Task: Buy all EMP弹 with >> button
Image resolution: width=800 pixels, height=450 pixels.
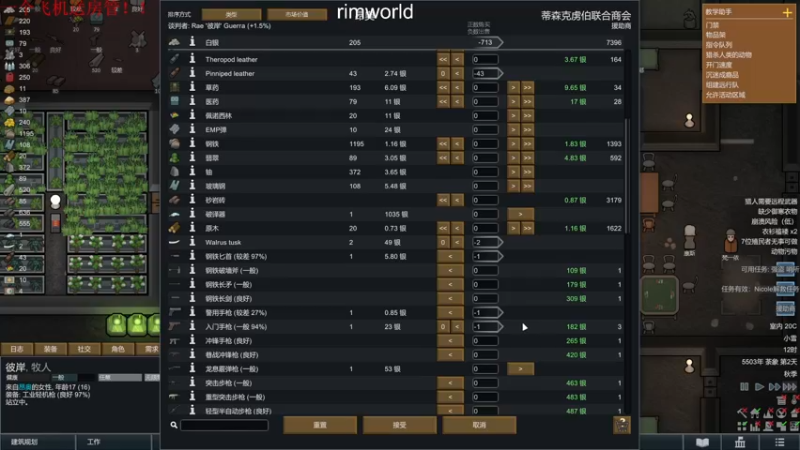Action: coord(527,130)
